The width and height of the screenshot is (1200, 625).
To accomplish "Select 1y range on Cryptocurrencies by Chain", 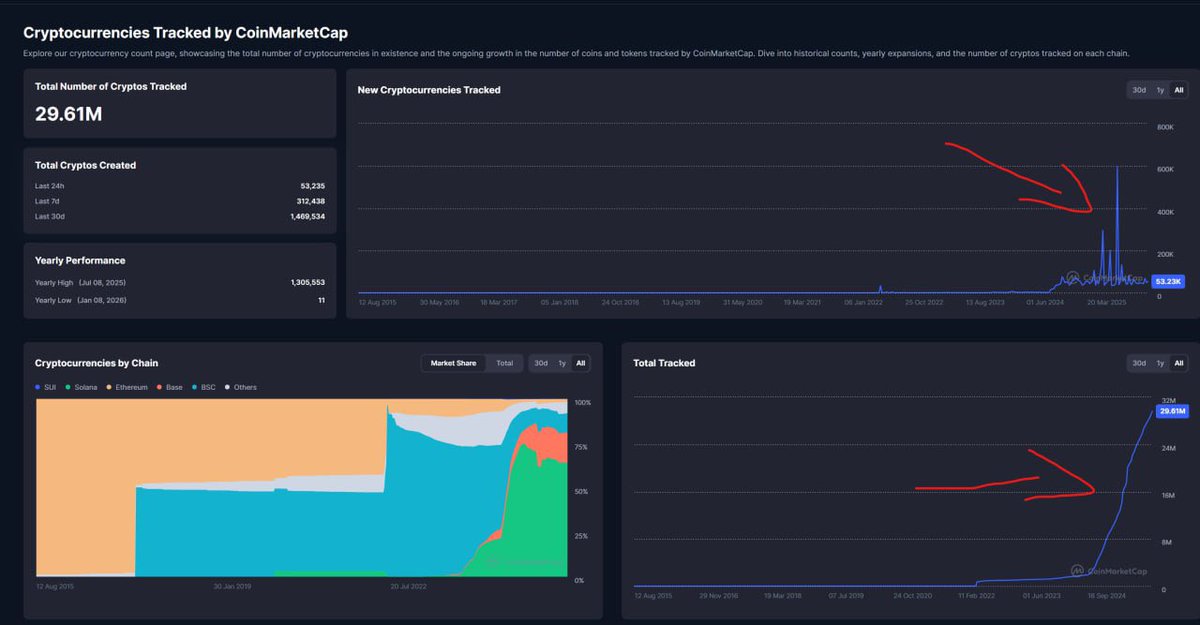I will (562, 363).
